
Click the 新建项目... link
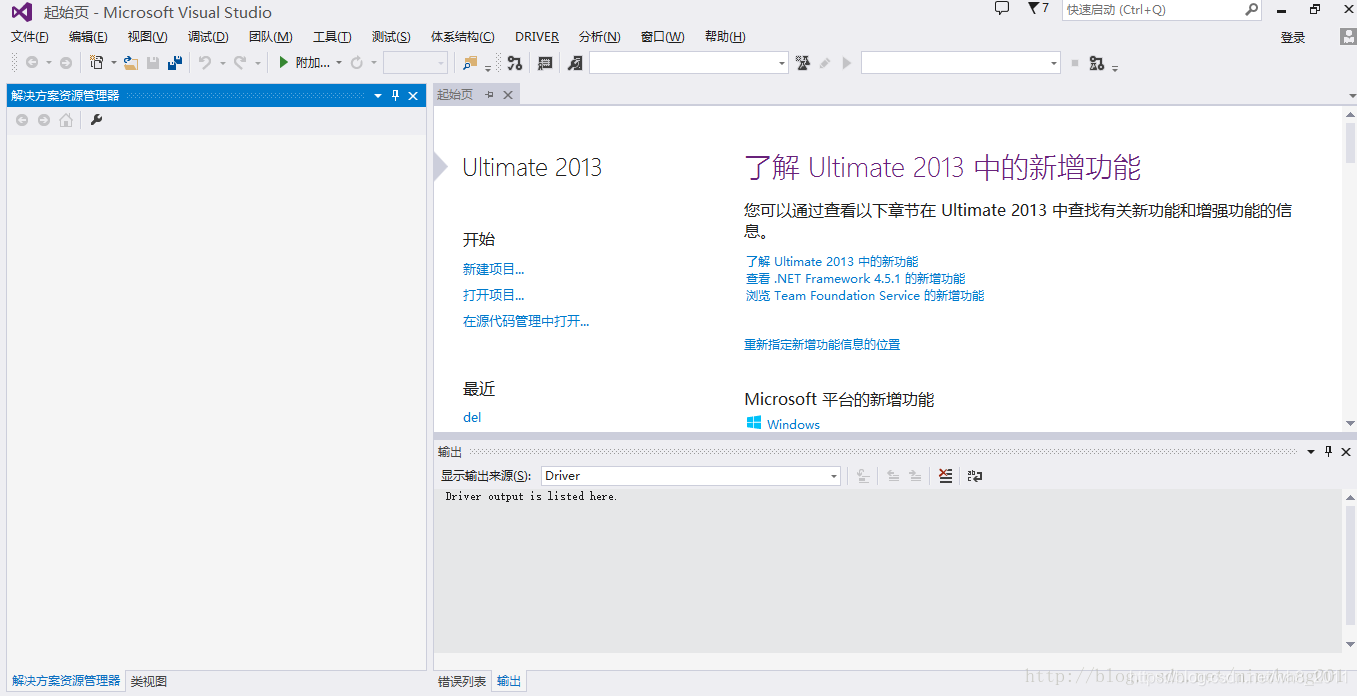[x=493, y=269]
